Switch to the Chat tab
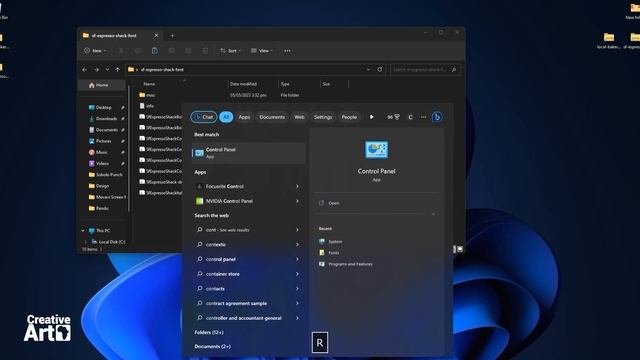 (204, 117)
